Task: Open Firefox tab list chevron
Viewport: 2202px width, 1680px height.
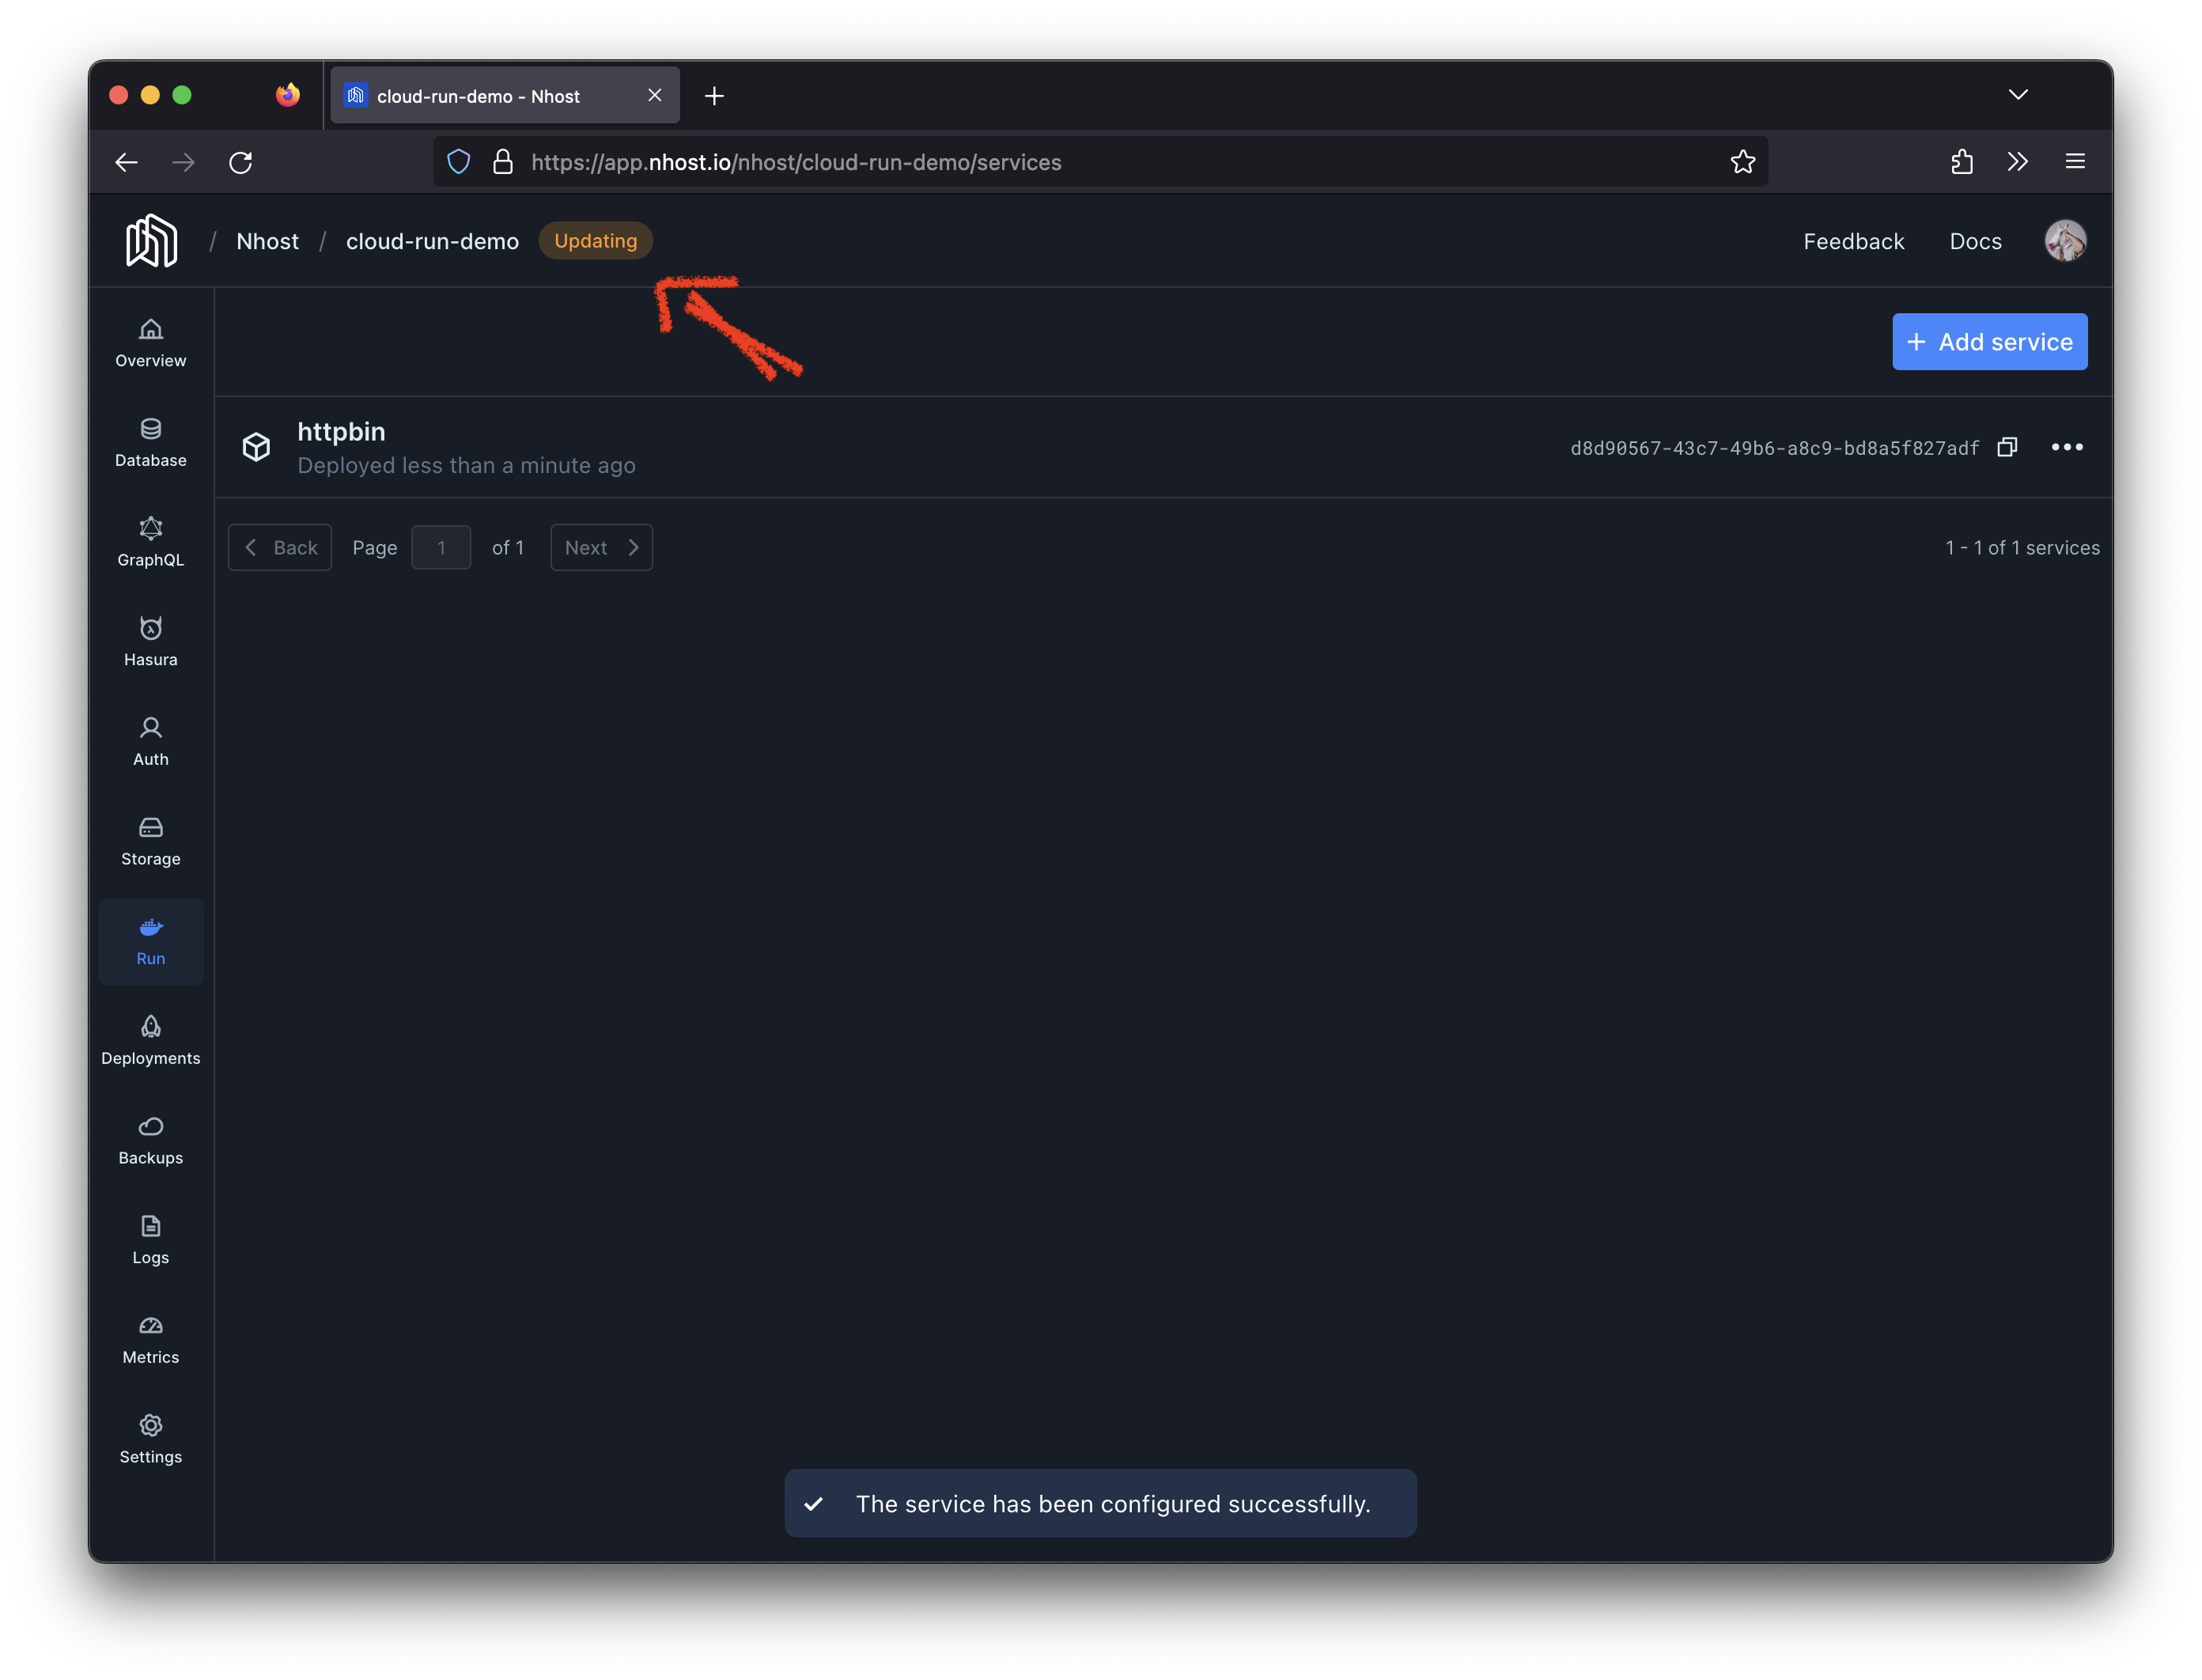Action: [2017, 95]
